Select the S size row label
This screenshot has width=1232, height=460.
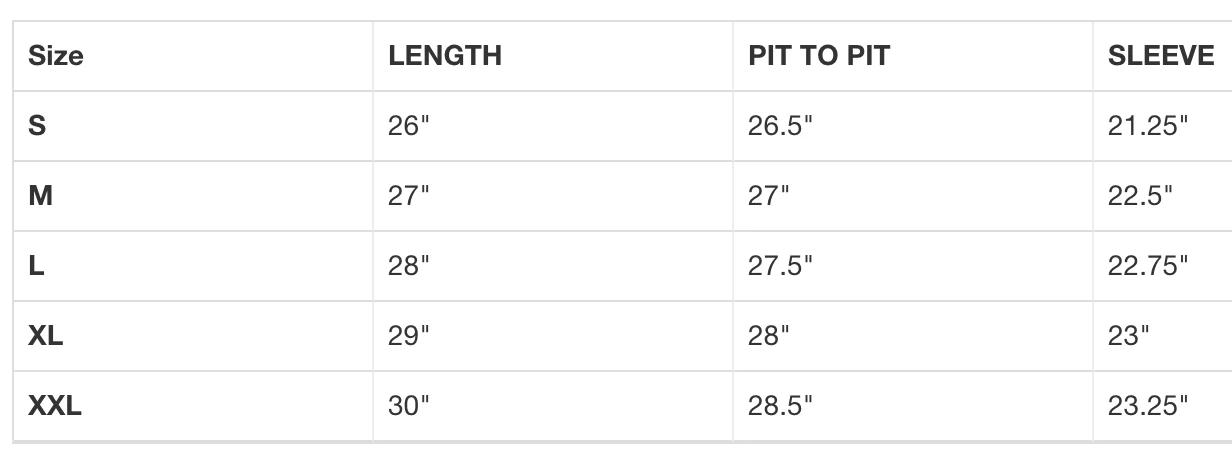coord(37,127)
